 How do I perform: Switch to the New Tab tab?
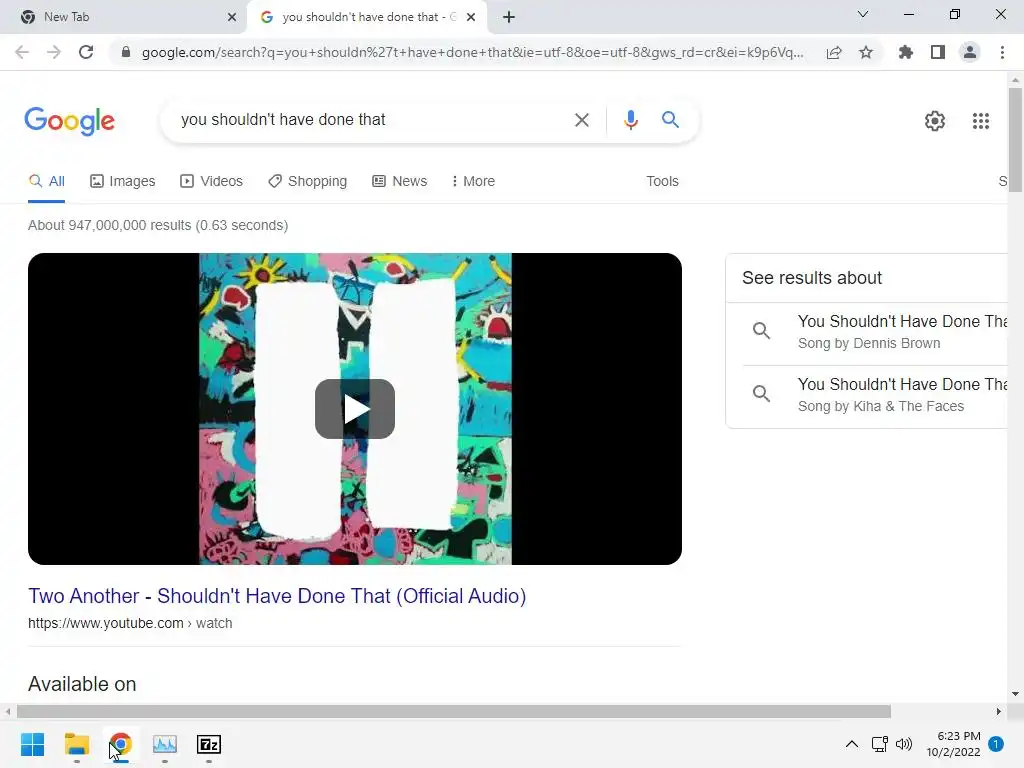124,17
